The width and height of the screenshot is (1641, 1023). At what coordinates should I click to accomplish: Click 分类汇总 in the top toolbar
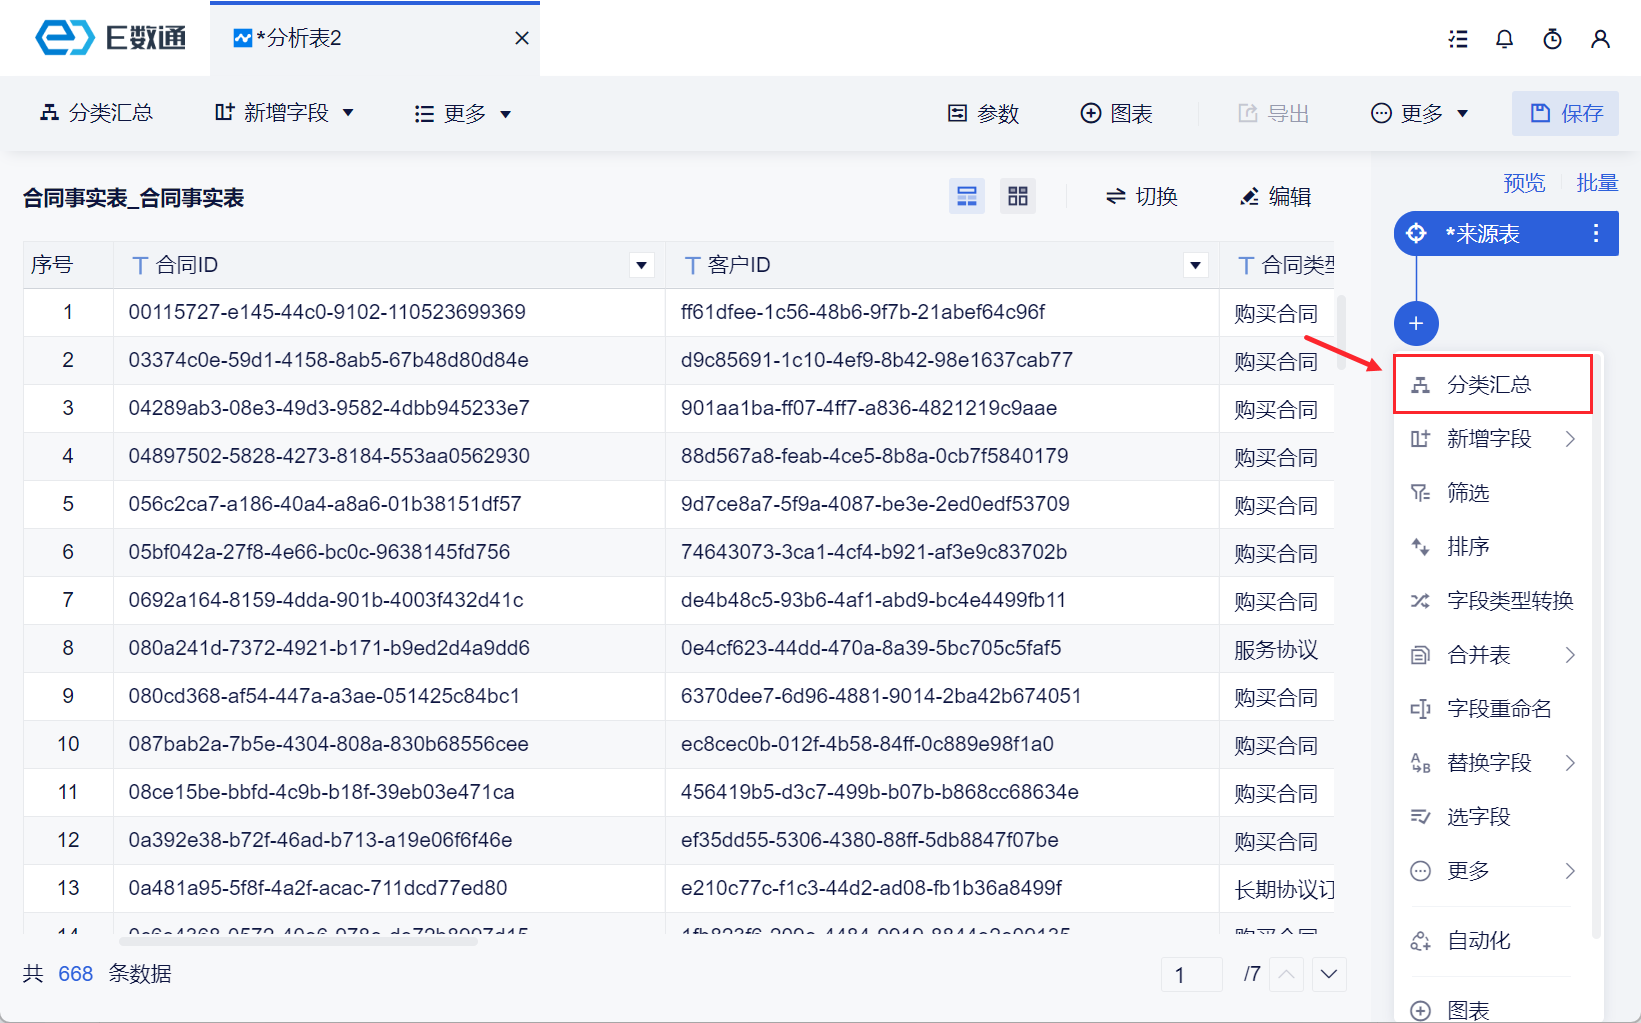pyautogui.click(x=96, y=113)
